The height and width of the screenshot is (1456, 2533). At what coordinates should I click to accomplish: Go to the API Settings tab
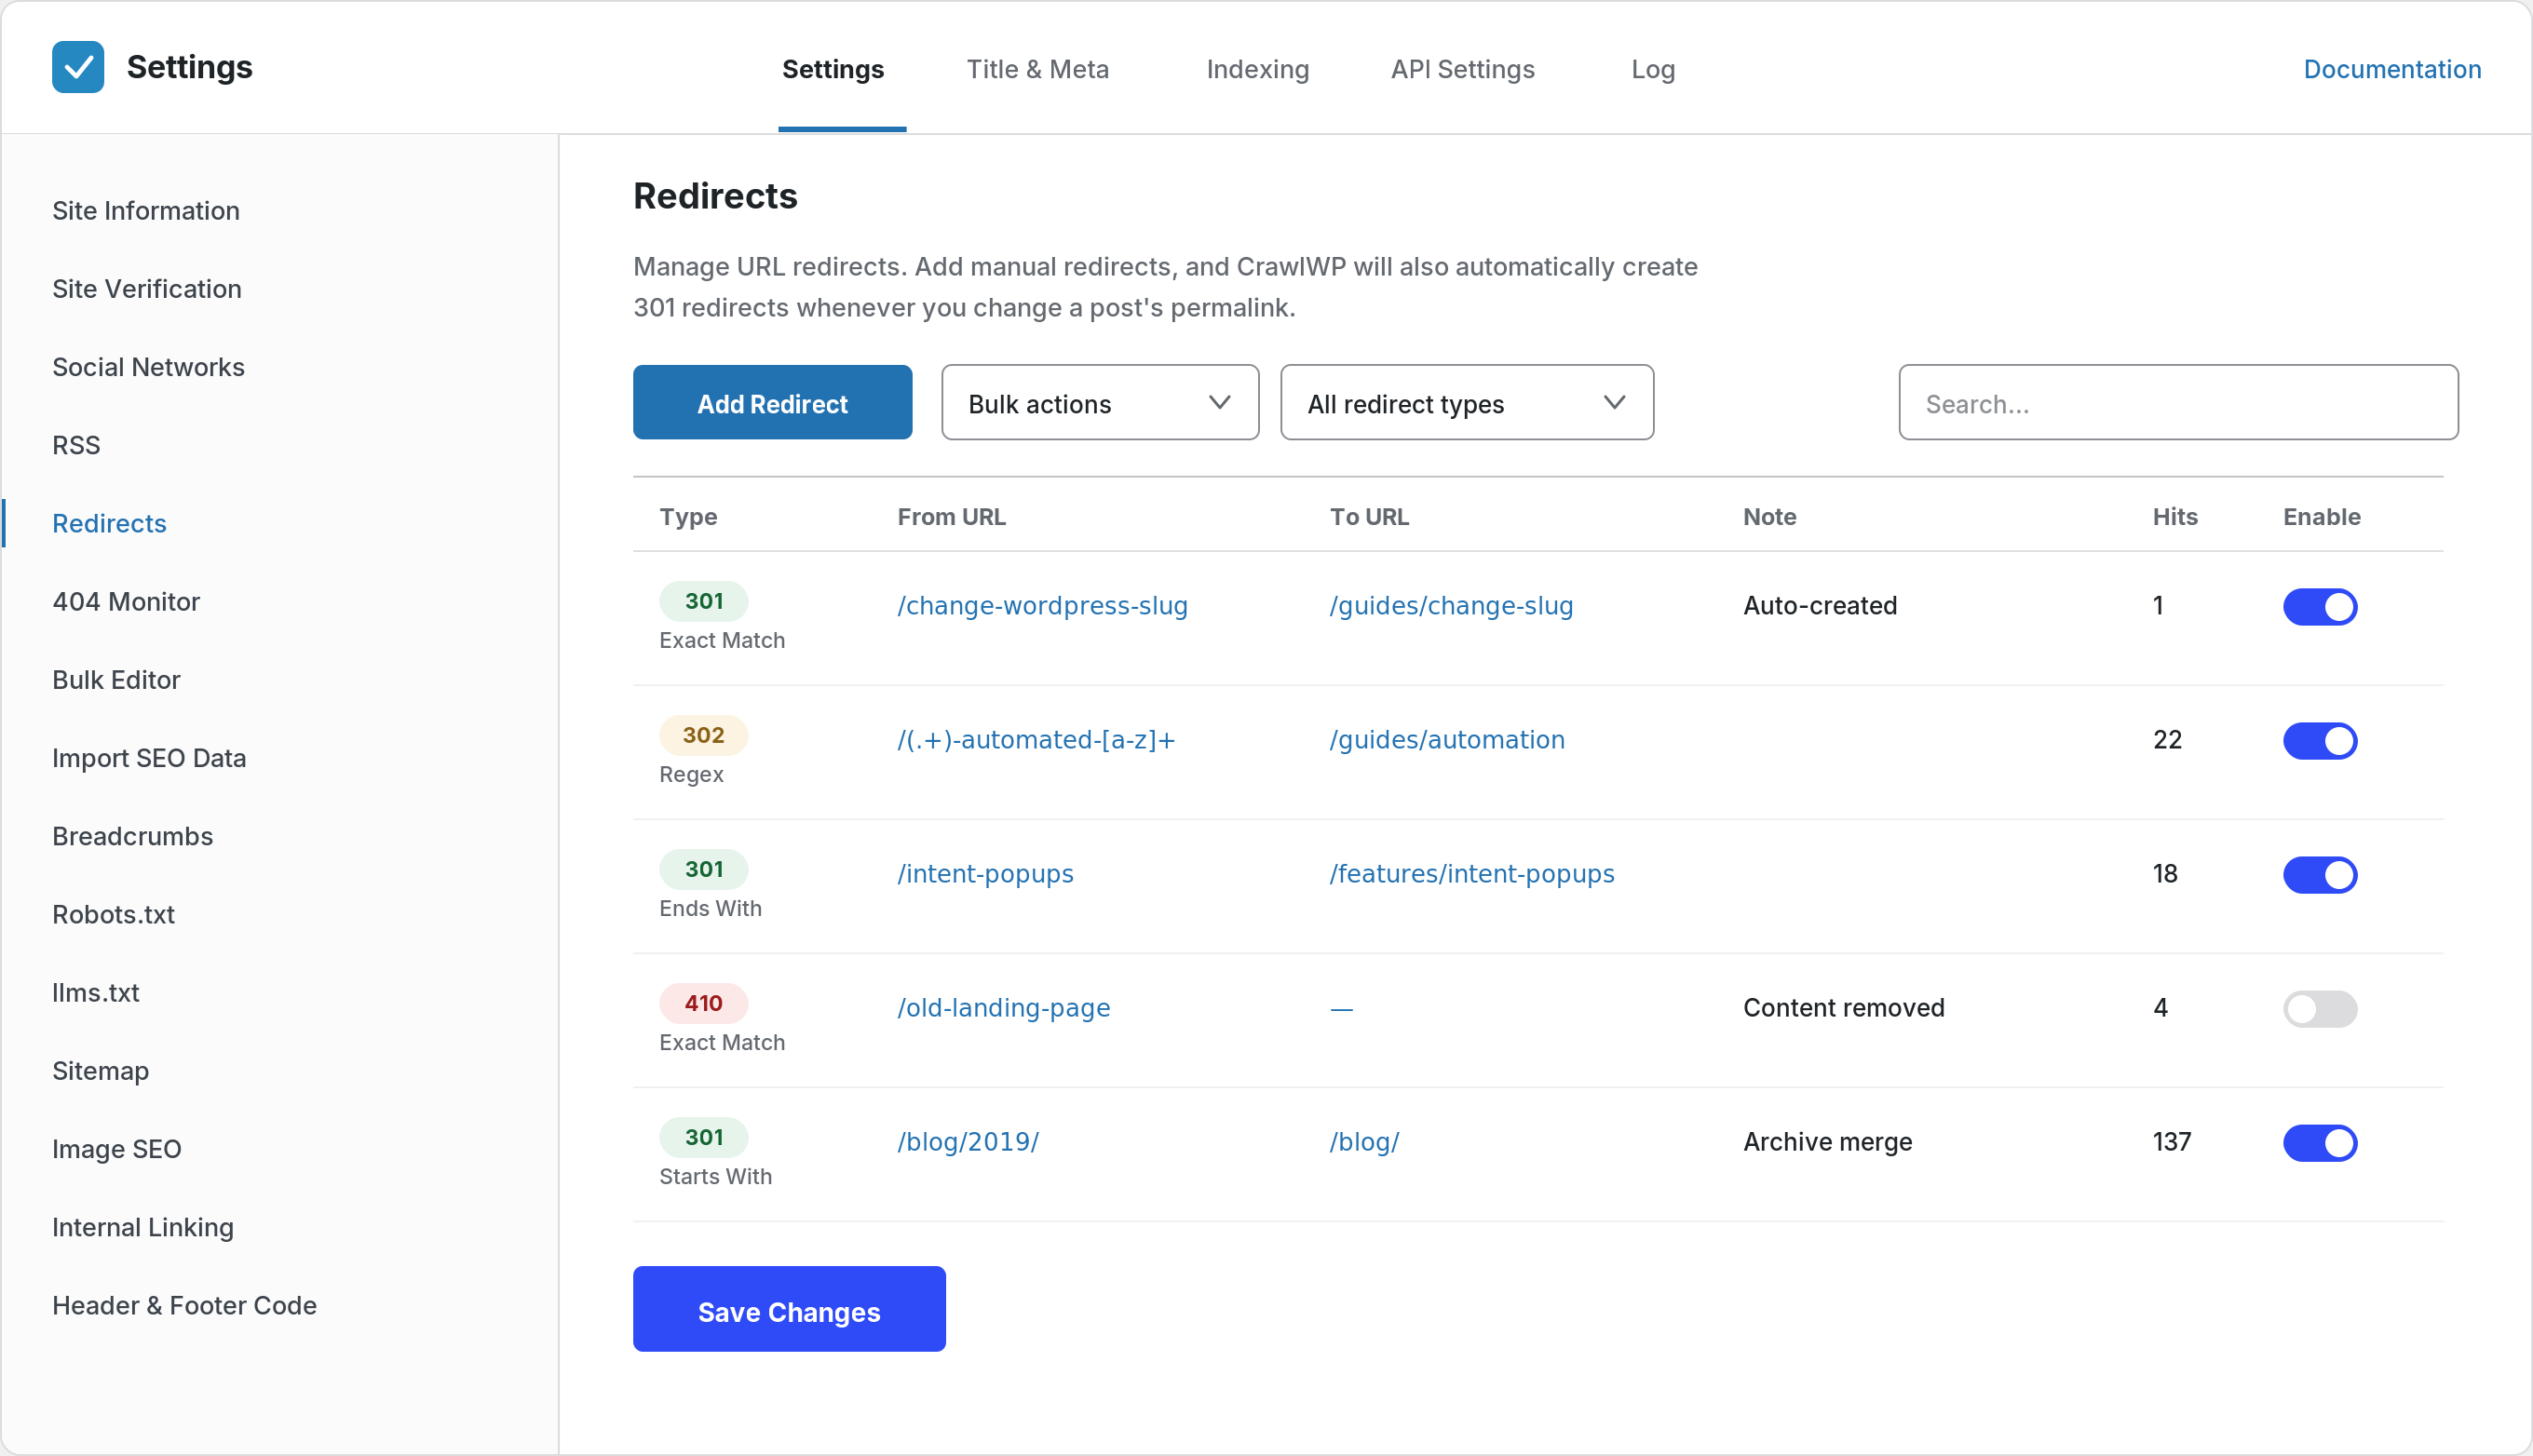click(x=1462, y=69)
